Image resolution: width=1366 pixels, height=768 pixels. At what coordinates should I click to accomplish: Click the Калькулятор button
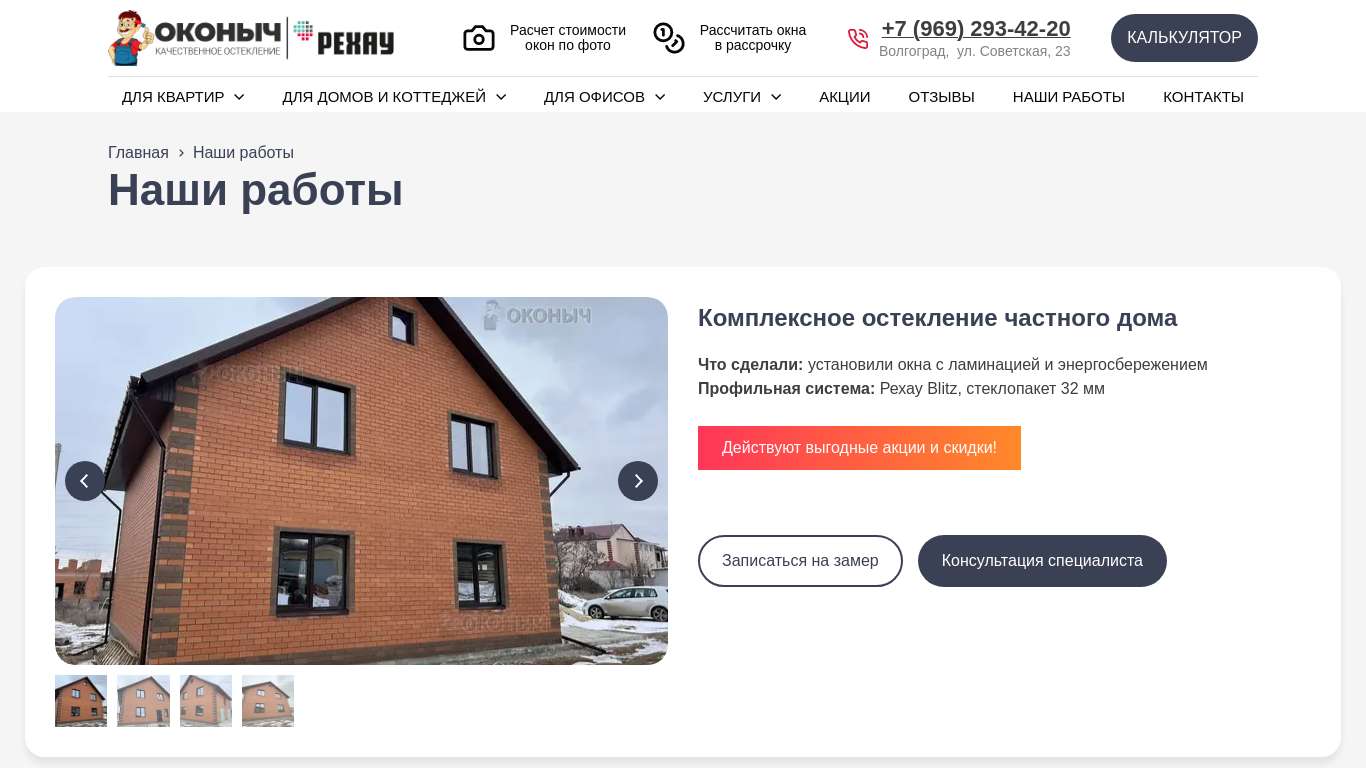click(1184, 38)
